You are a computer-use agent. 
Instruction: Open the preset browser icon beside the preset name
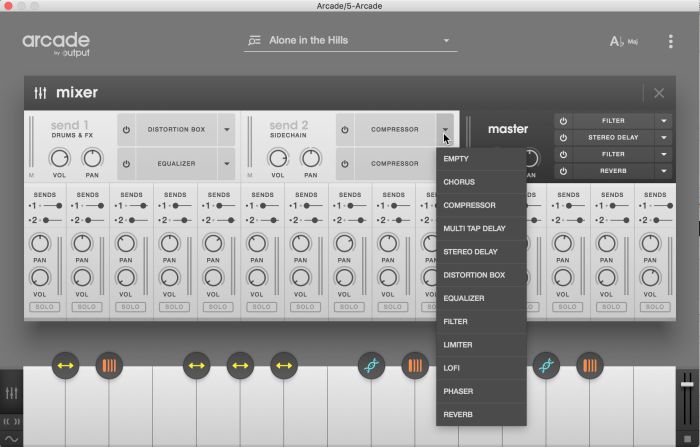point(254,41)
